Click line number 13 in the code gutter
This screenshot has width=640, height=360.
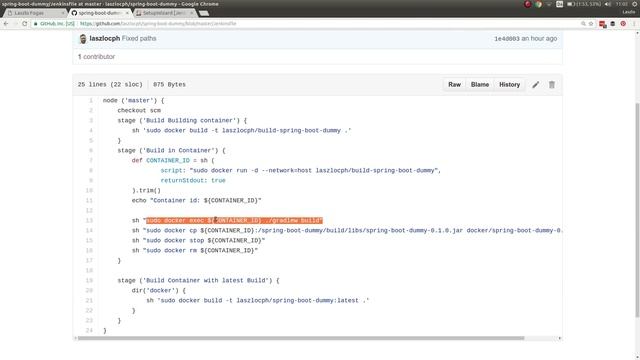(x=89, y=220)
